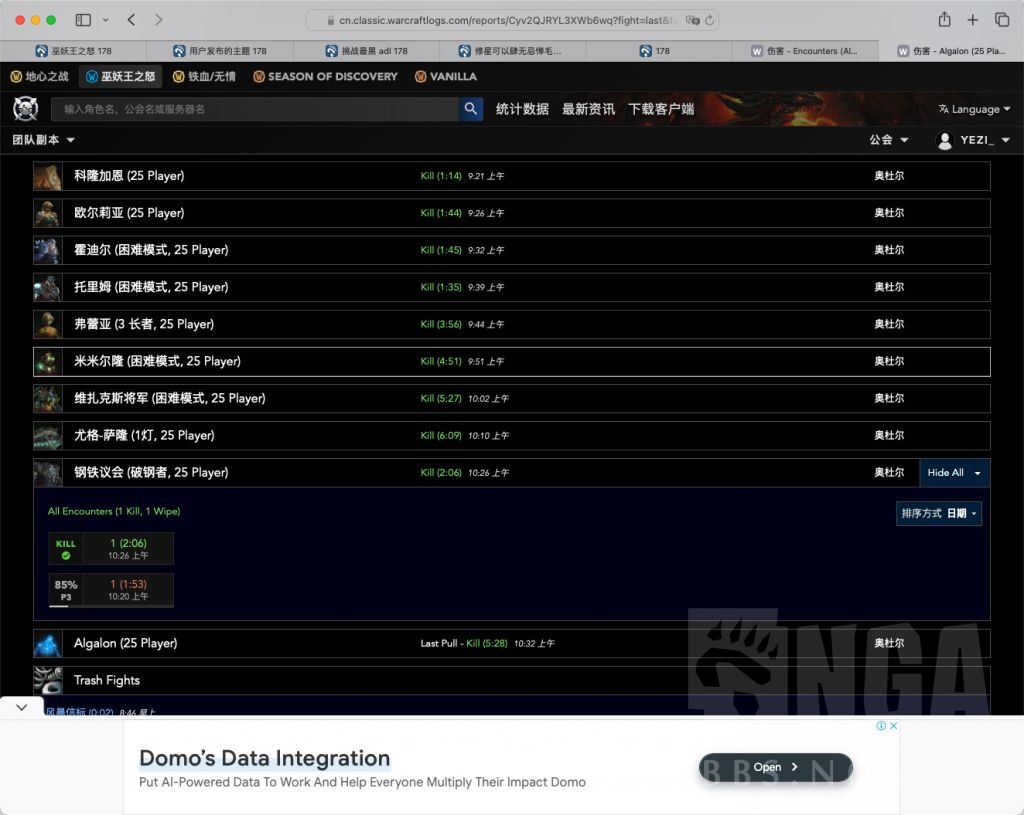1024x815 pixels.
Task: Switch to 伤害 - Algalon browser tab
Action: click(x=952, y=51)
